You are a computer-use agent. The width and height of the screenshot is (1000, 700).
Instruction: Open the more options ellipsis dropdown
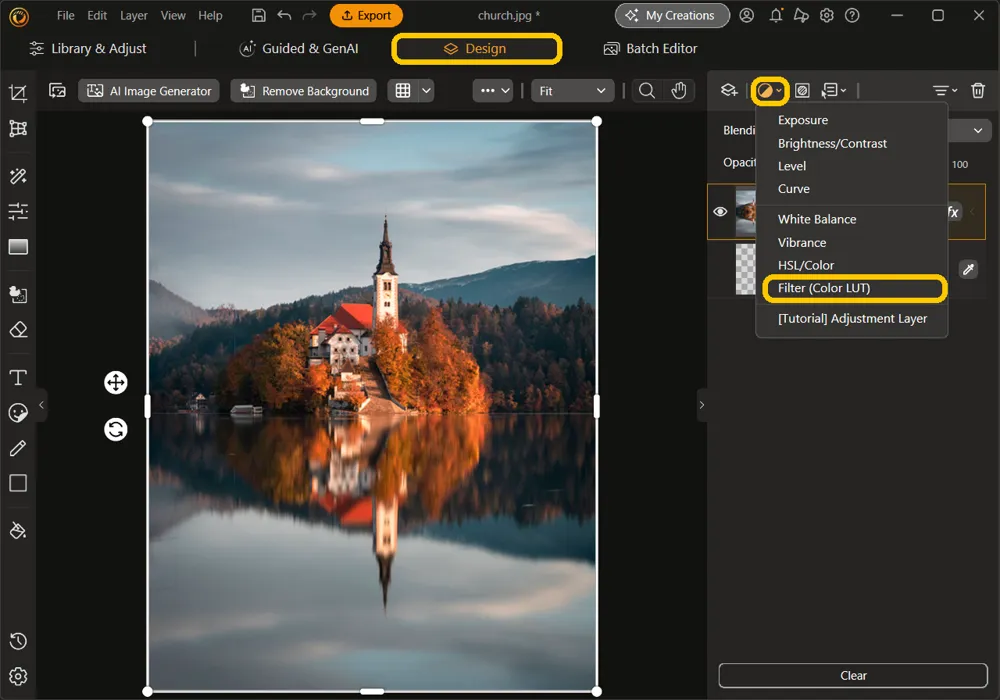[493, 91]
